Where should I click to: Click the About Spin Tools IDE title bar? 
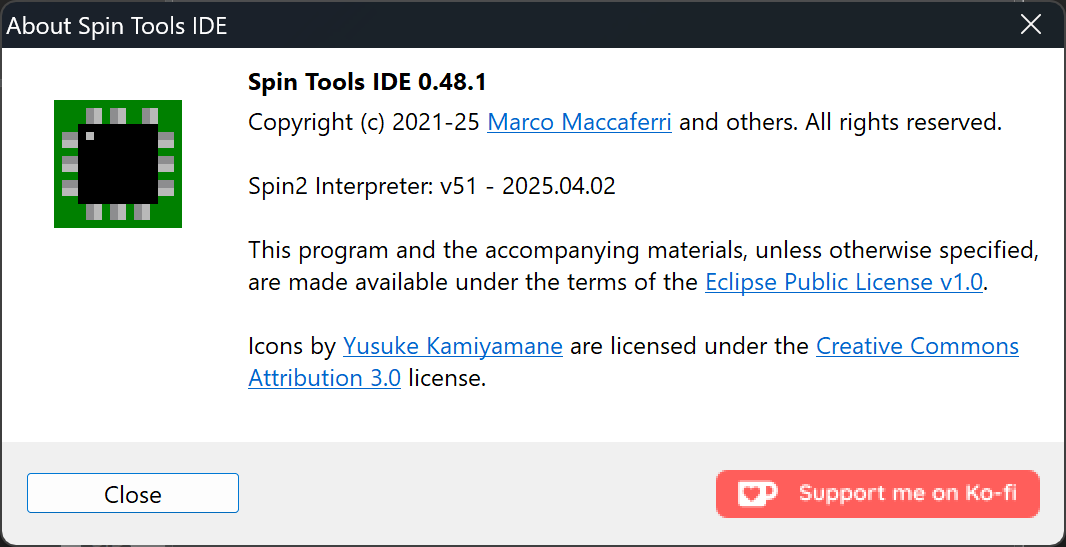coord(116,25)
